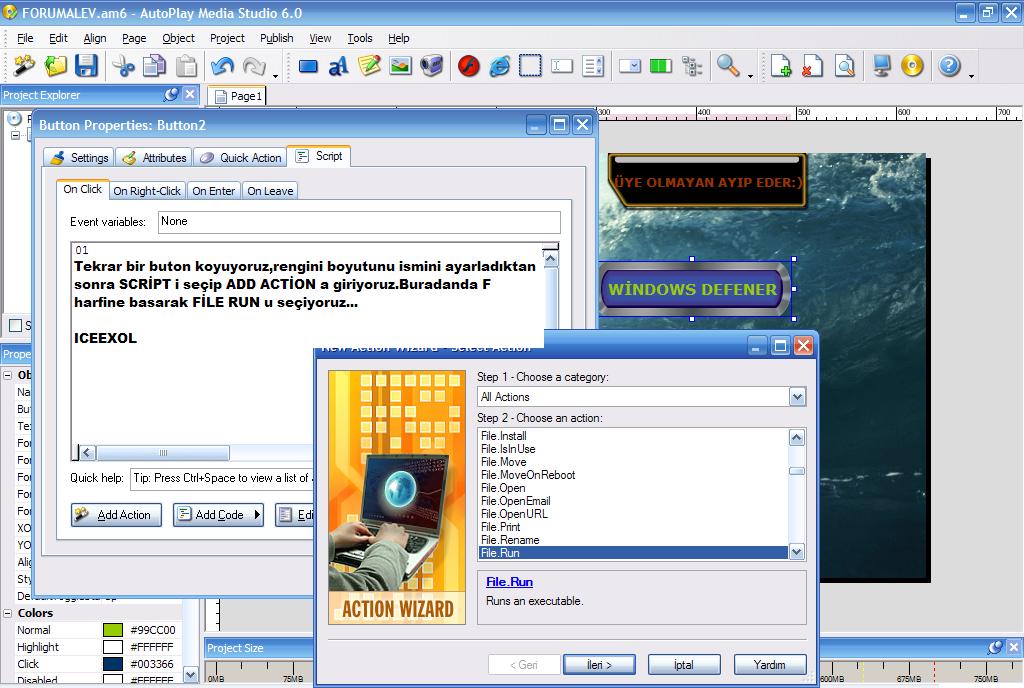Add a new page icon with green plus
The width and height of the screenshot is (1024, 688).
(780, 66)
